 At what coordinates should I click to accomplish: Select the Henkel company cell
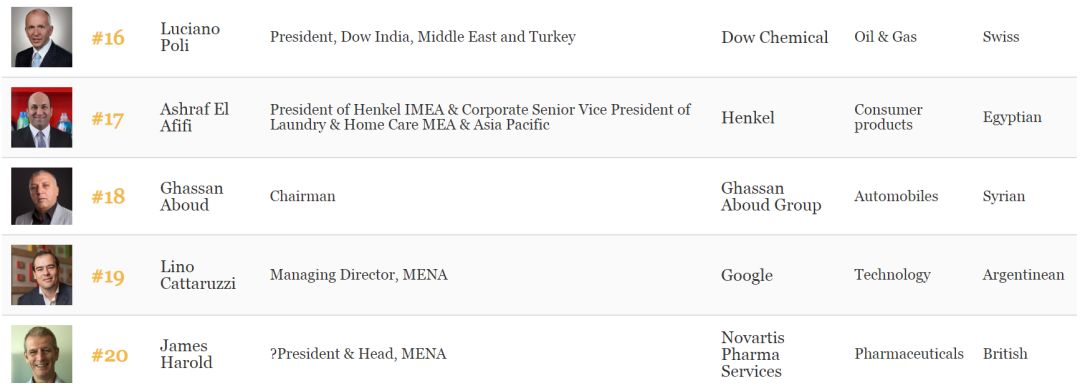(x=748, y=118)
